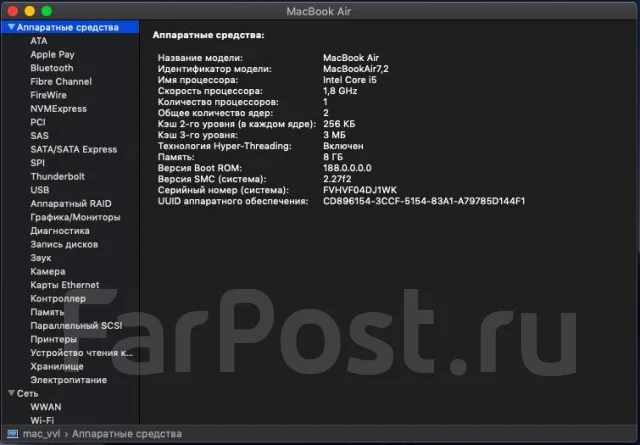Select SPI in the sidebar
640x445 pixels.
point(37,162)
